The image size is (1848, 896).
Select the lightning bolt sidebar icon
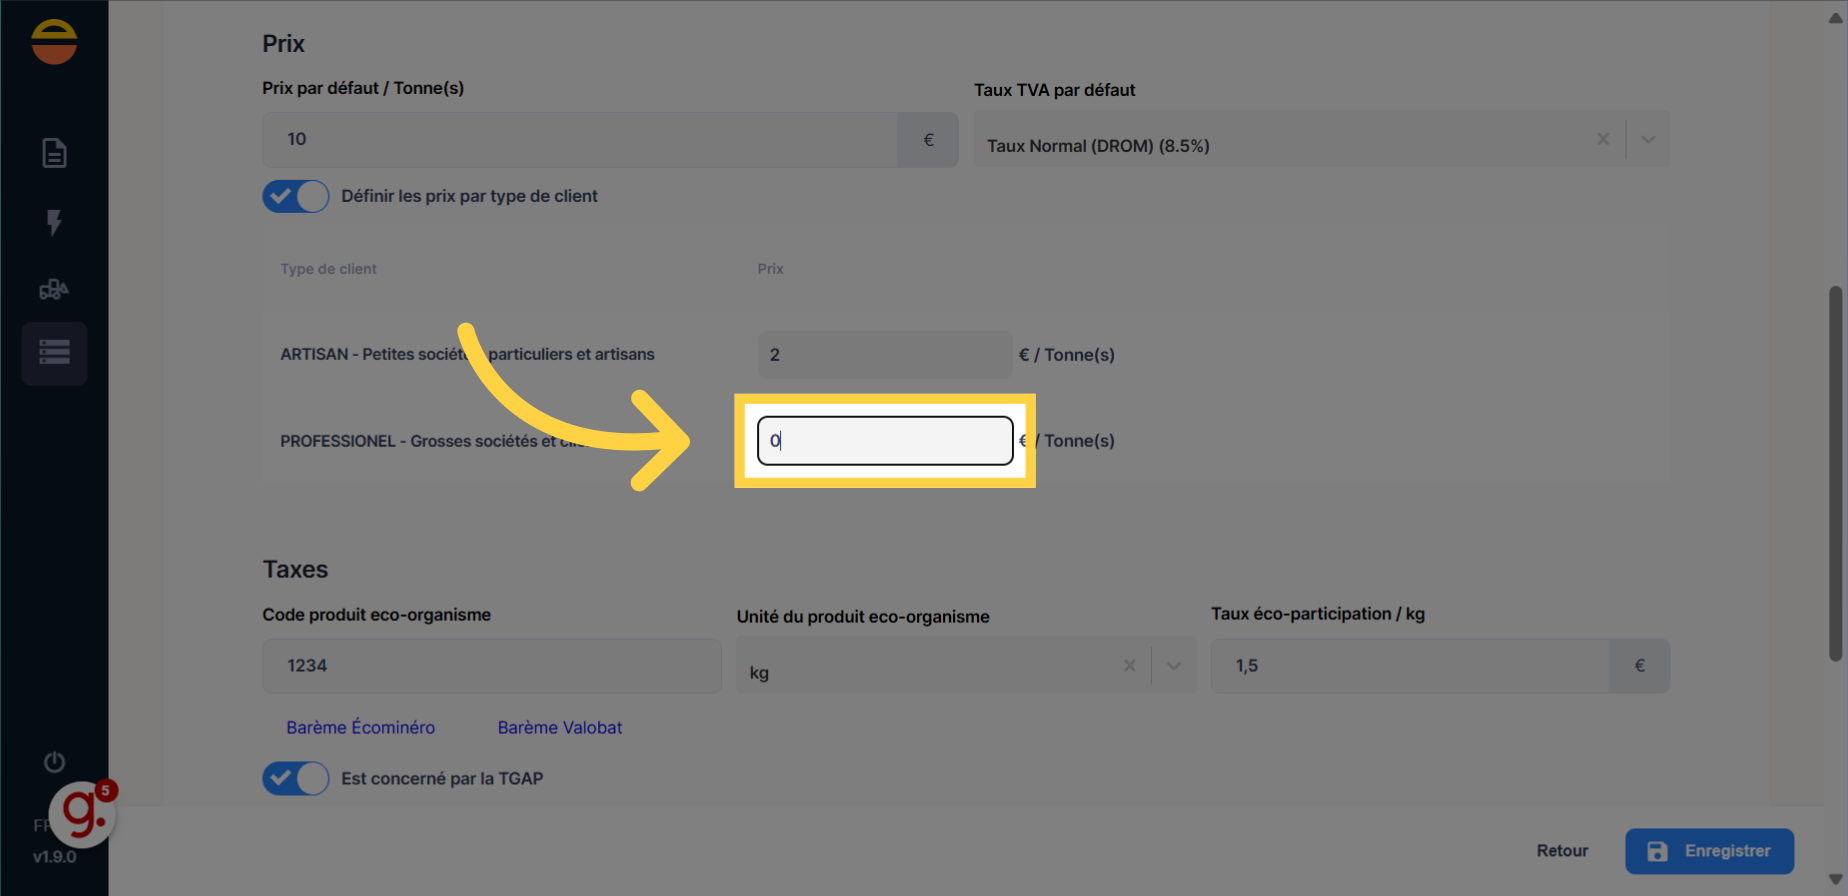(54, 223)
